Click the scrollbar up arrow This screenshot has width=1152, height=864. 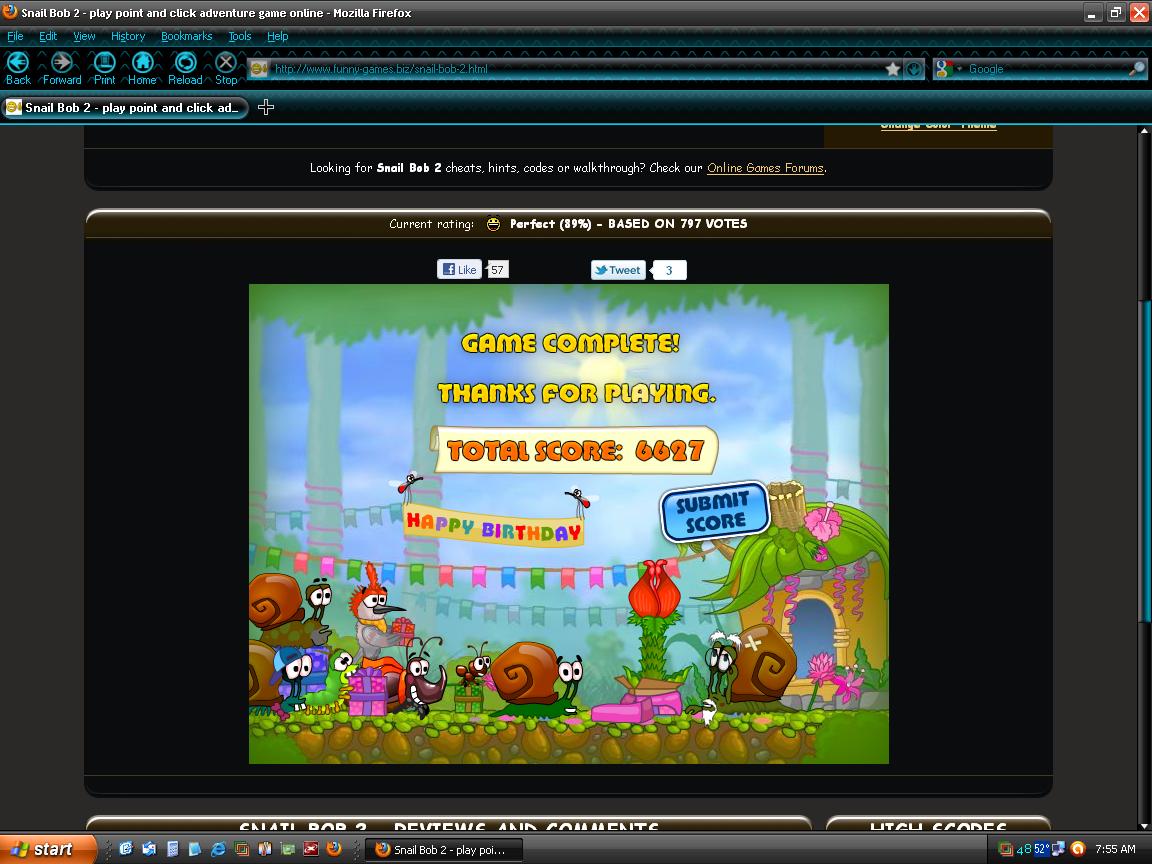point(1144,132)
